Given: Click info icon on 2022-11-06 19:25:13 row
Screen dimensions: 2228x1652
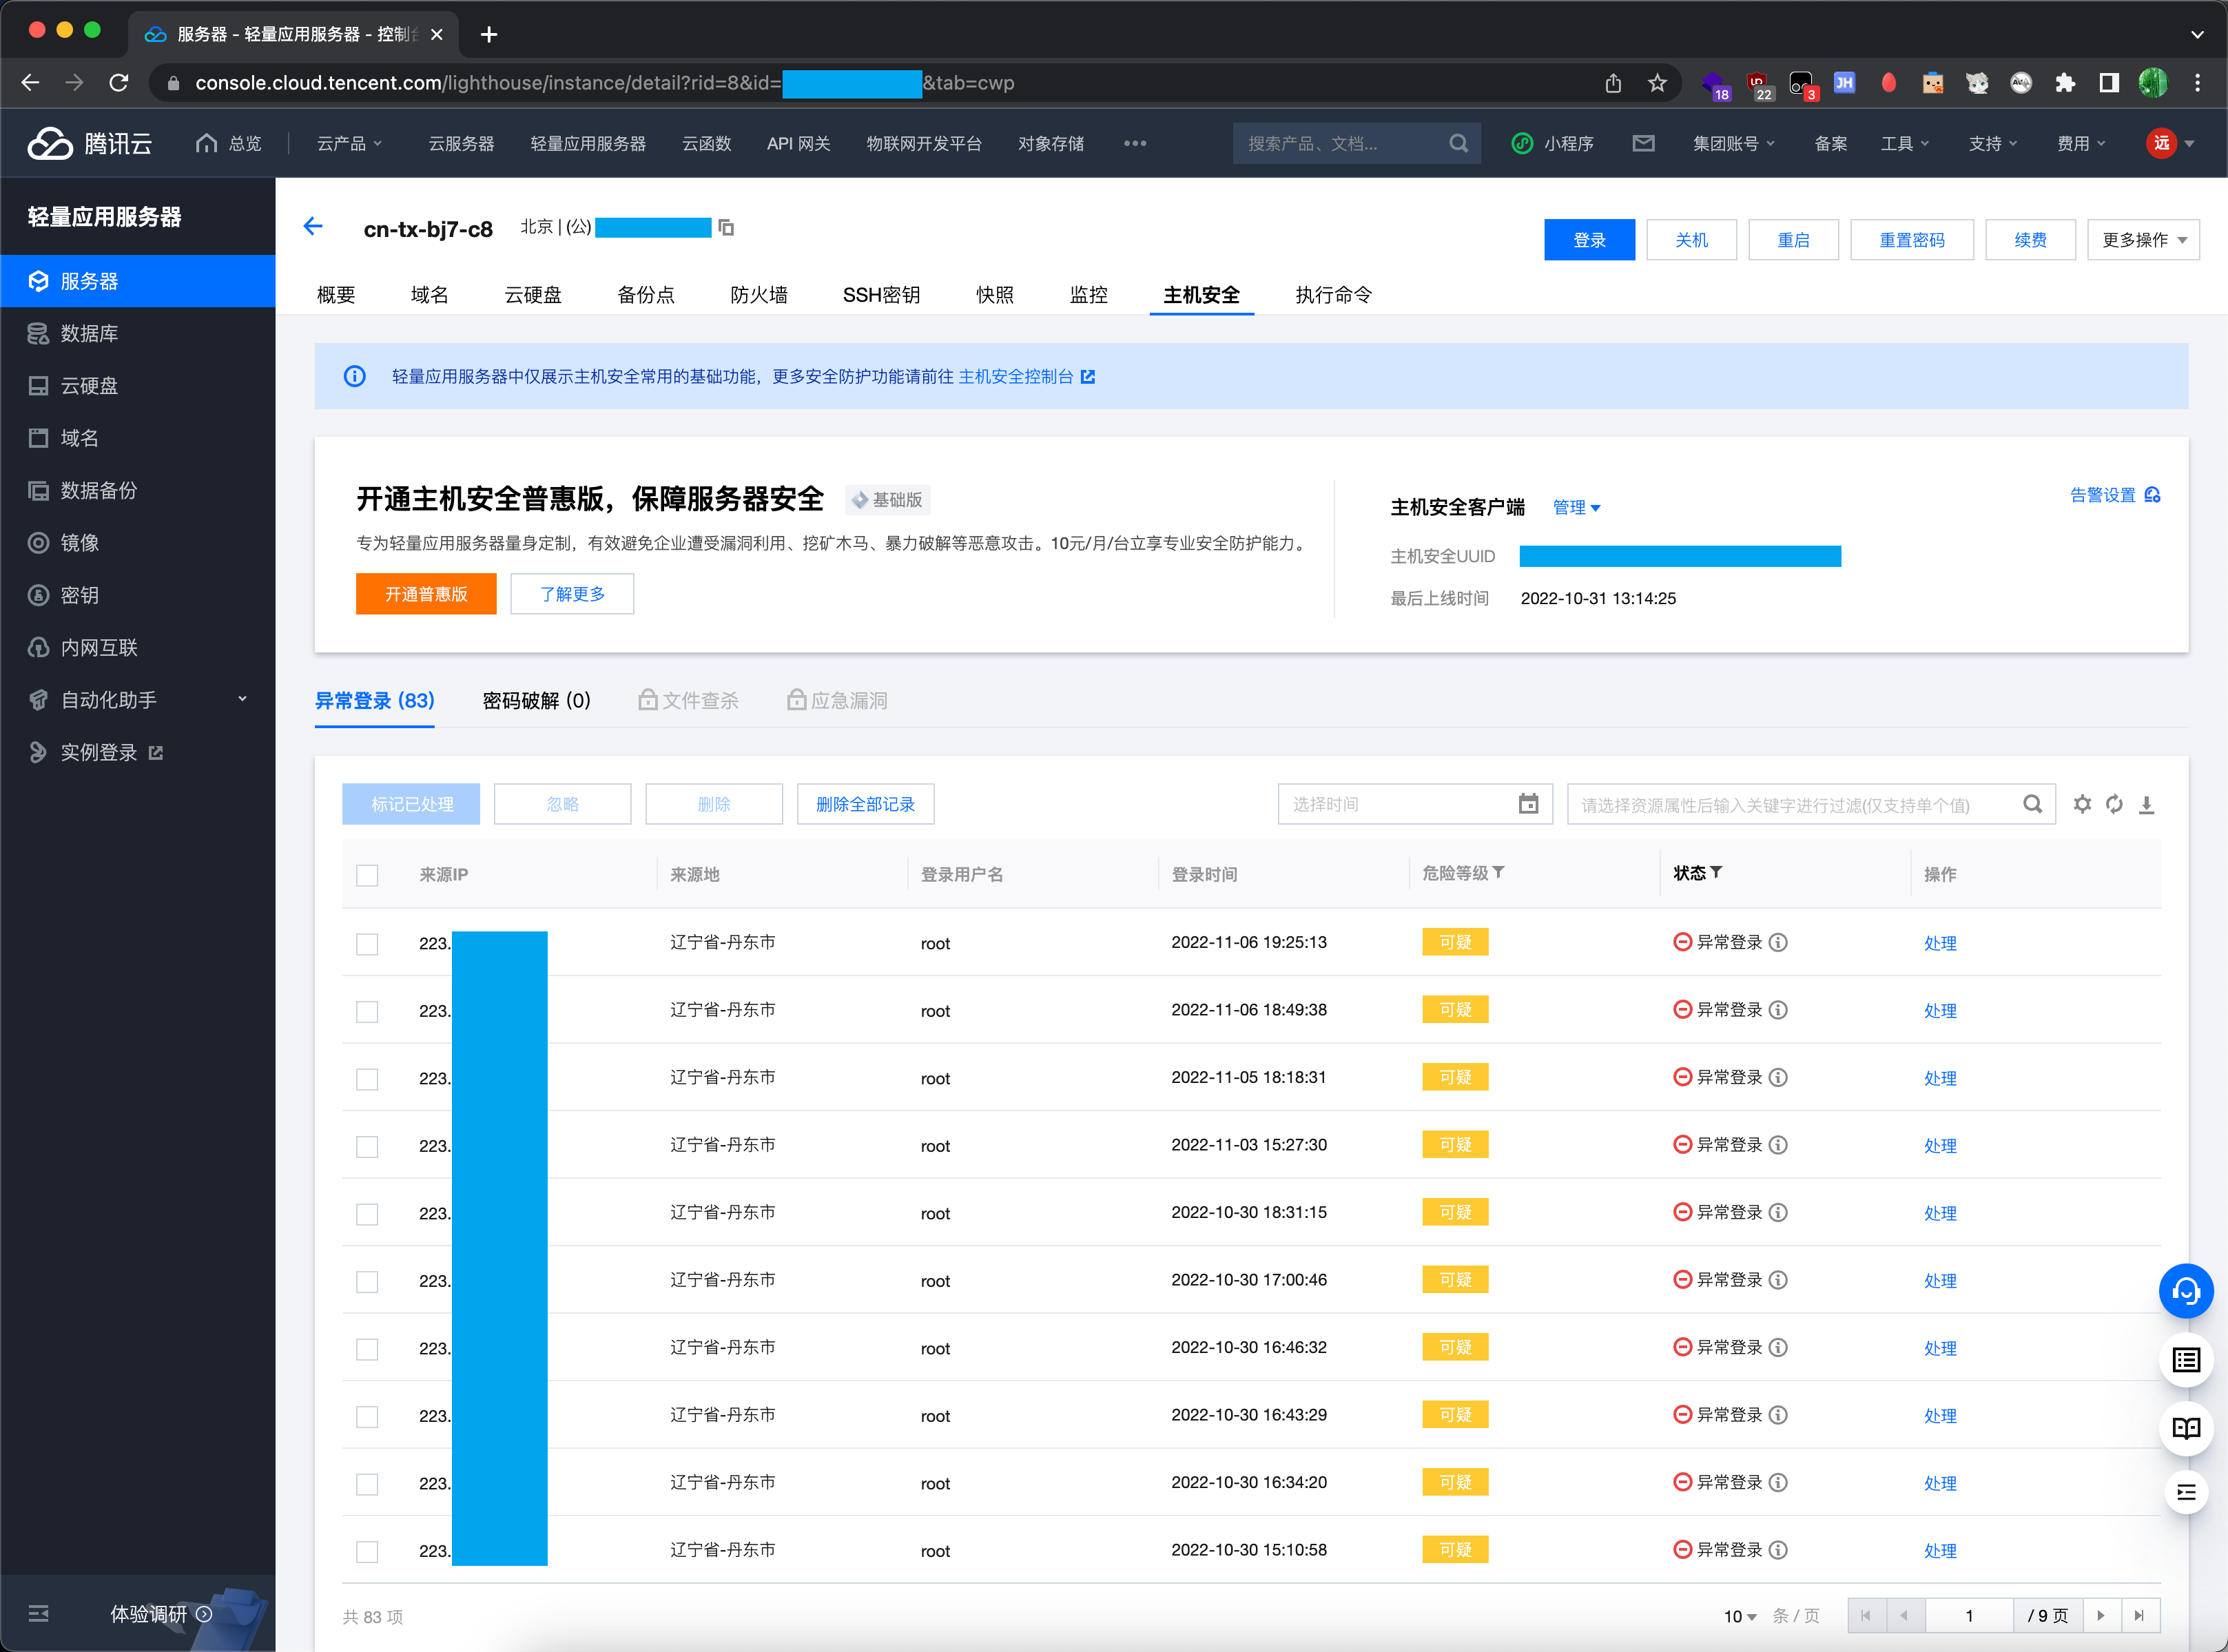Looking at the screenshot, I should coord(1777,942).
